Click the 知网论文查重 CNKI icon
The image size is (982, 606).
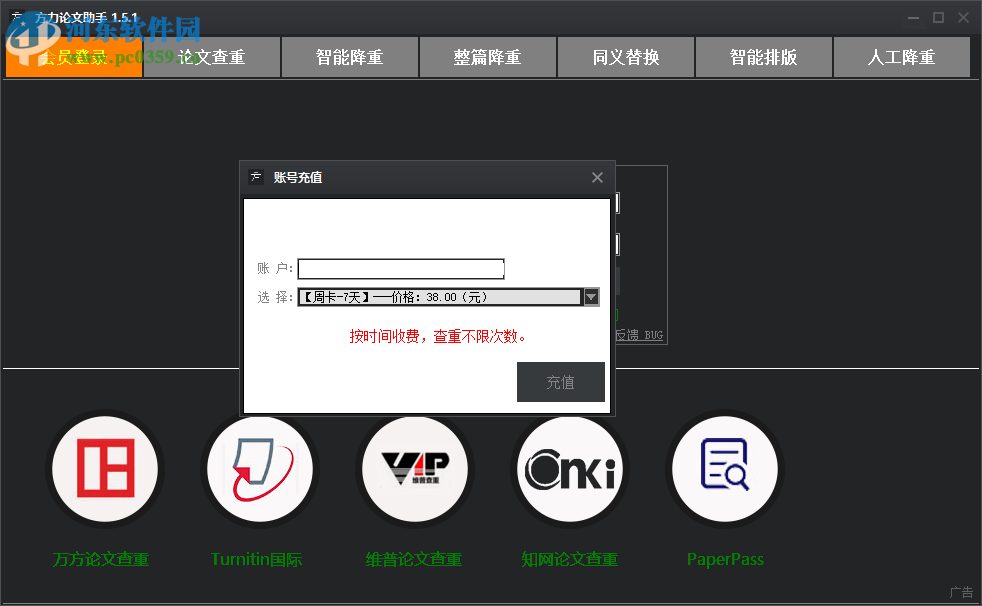570,469
